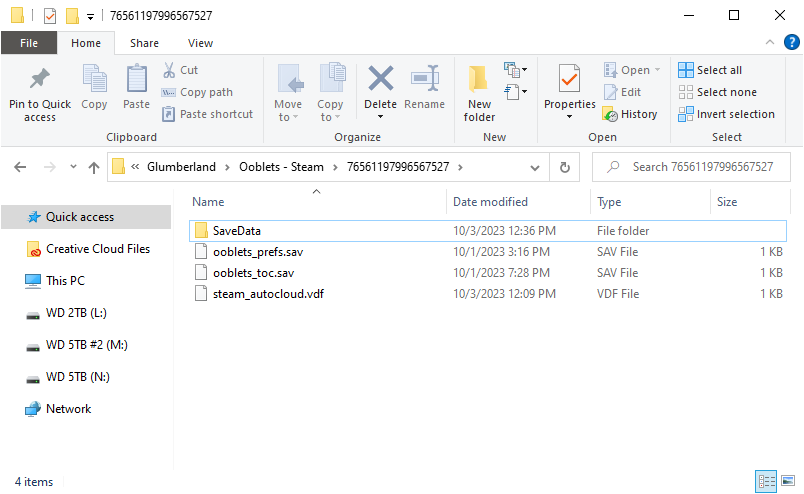Viewport: 804px width, 494px height.
Task: Select the steam_autocloud.vdf file
Action: pos(487,294)
